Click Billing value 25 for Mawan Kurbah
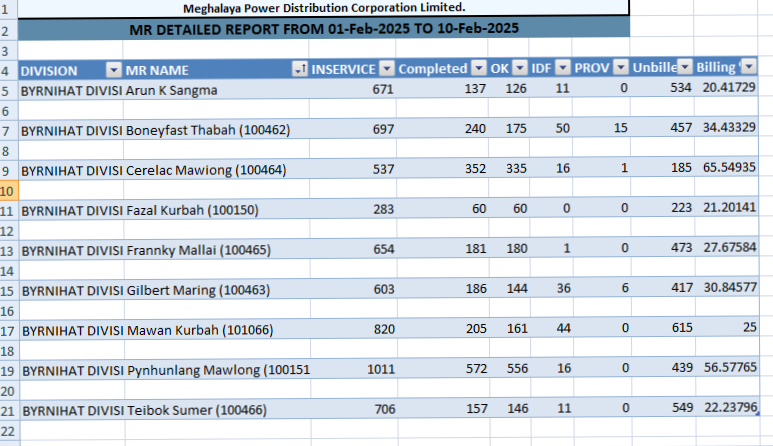The image size is (773, 446). point(727,327)
